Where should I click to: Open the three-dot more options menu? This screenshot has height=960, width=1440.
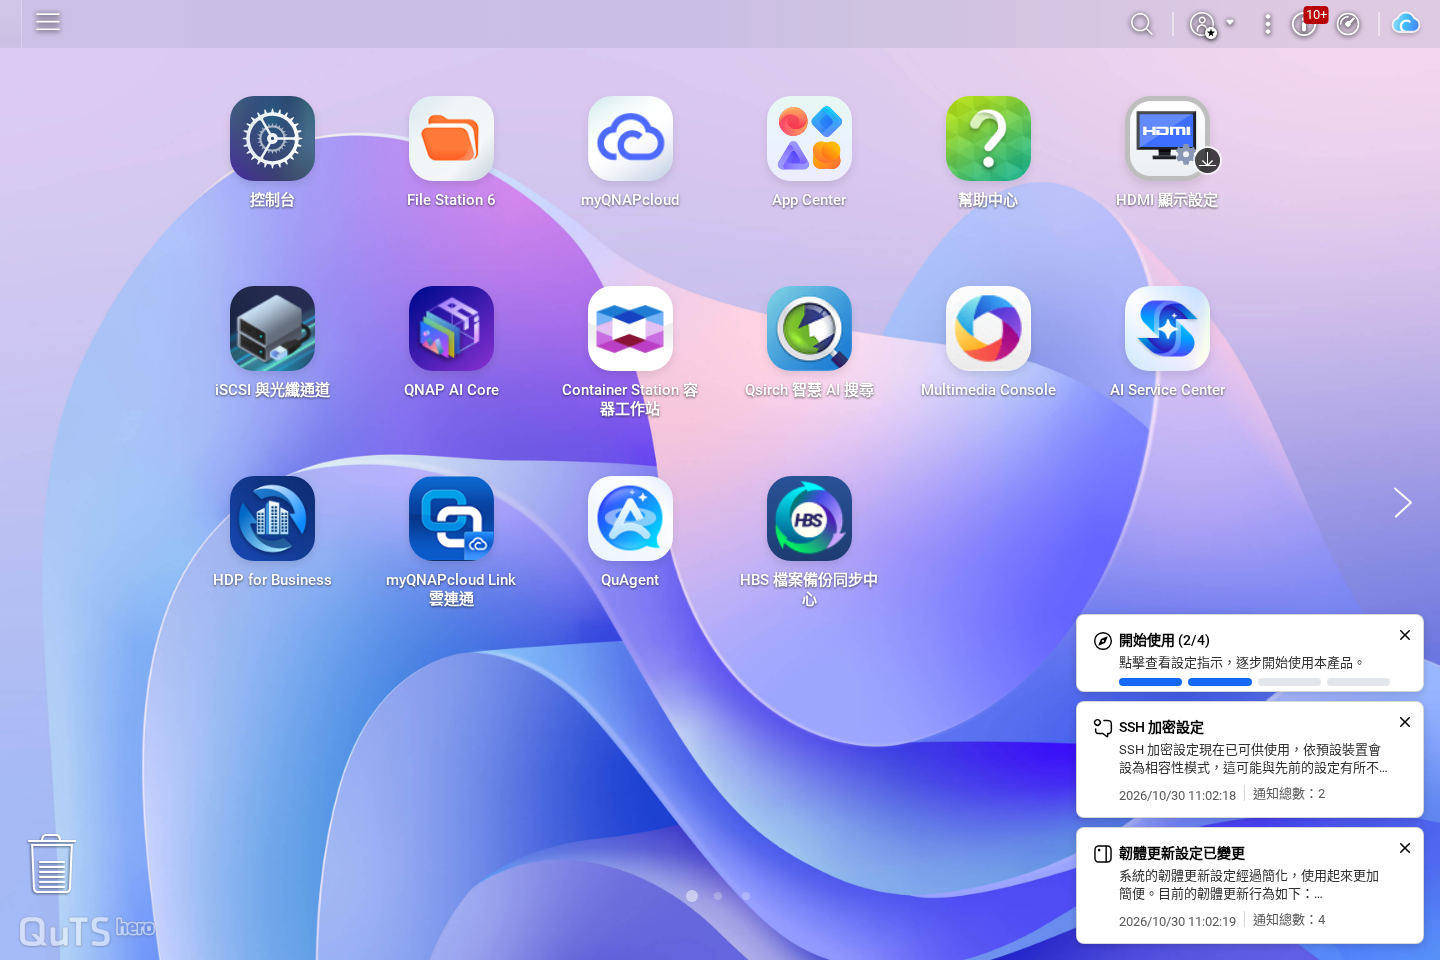(1267, 24)
